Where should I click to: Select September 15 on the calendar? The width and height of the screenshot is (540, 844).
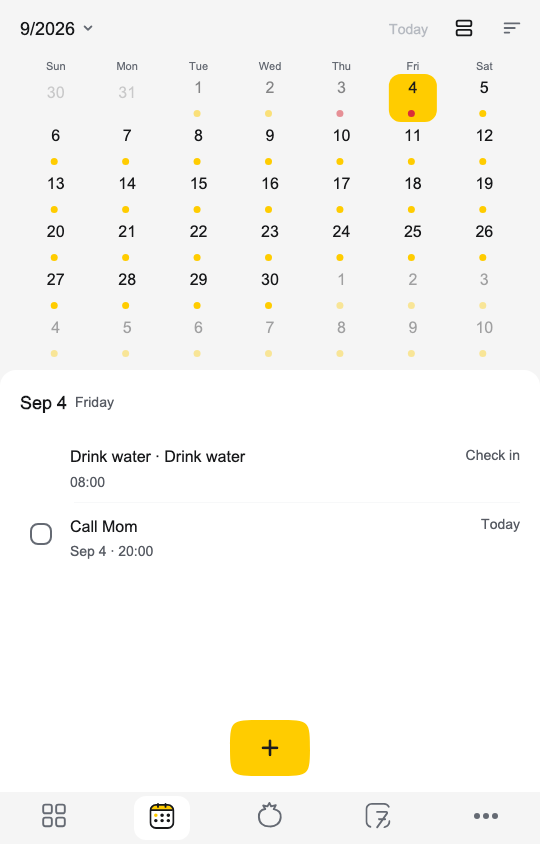(x=198, y=191)
